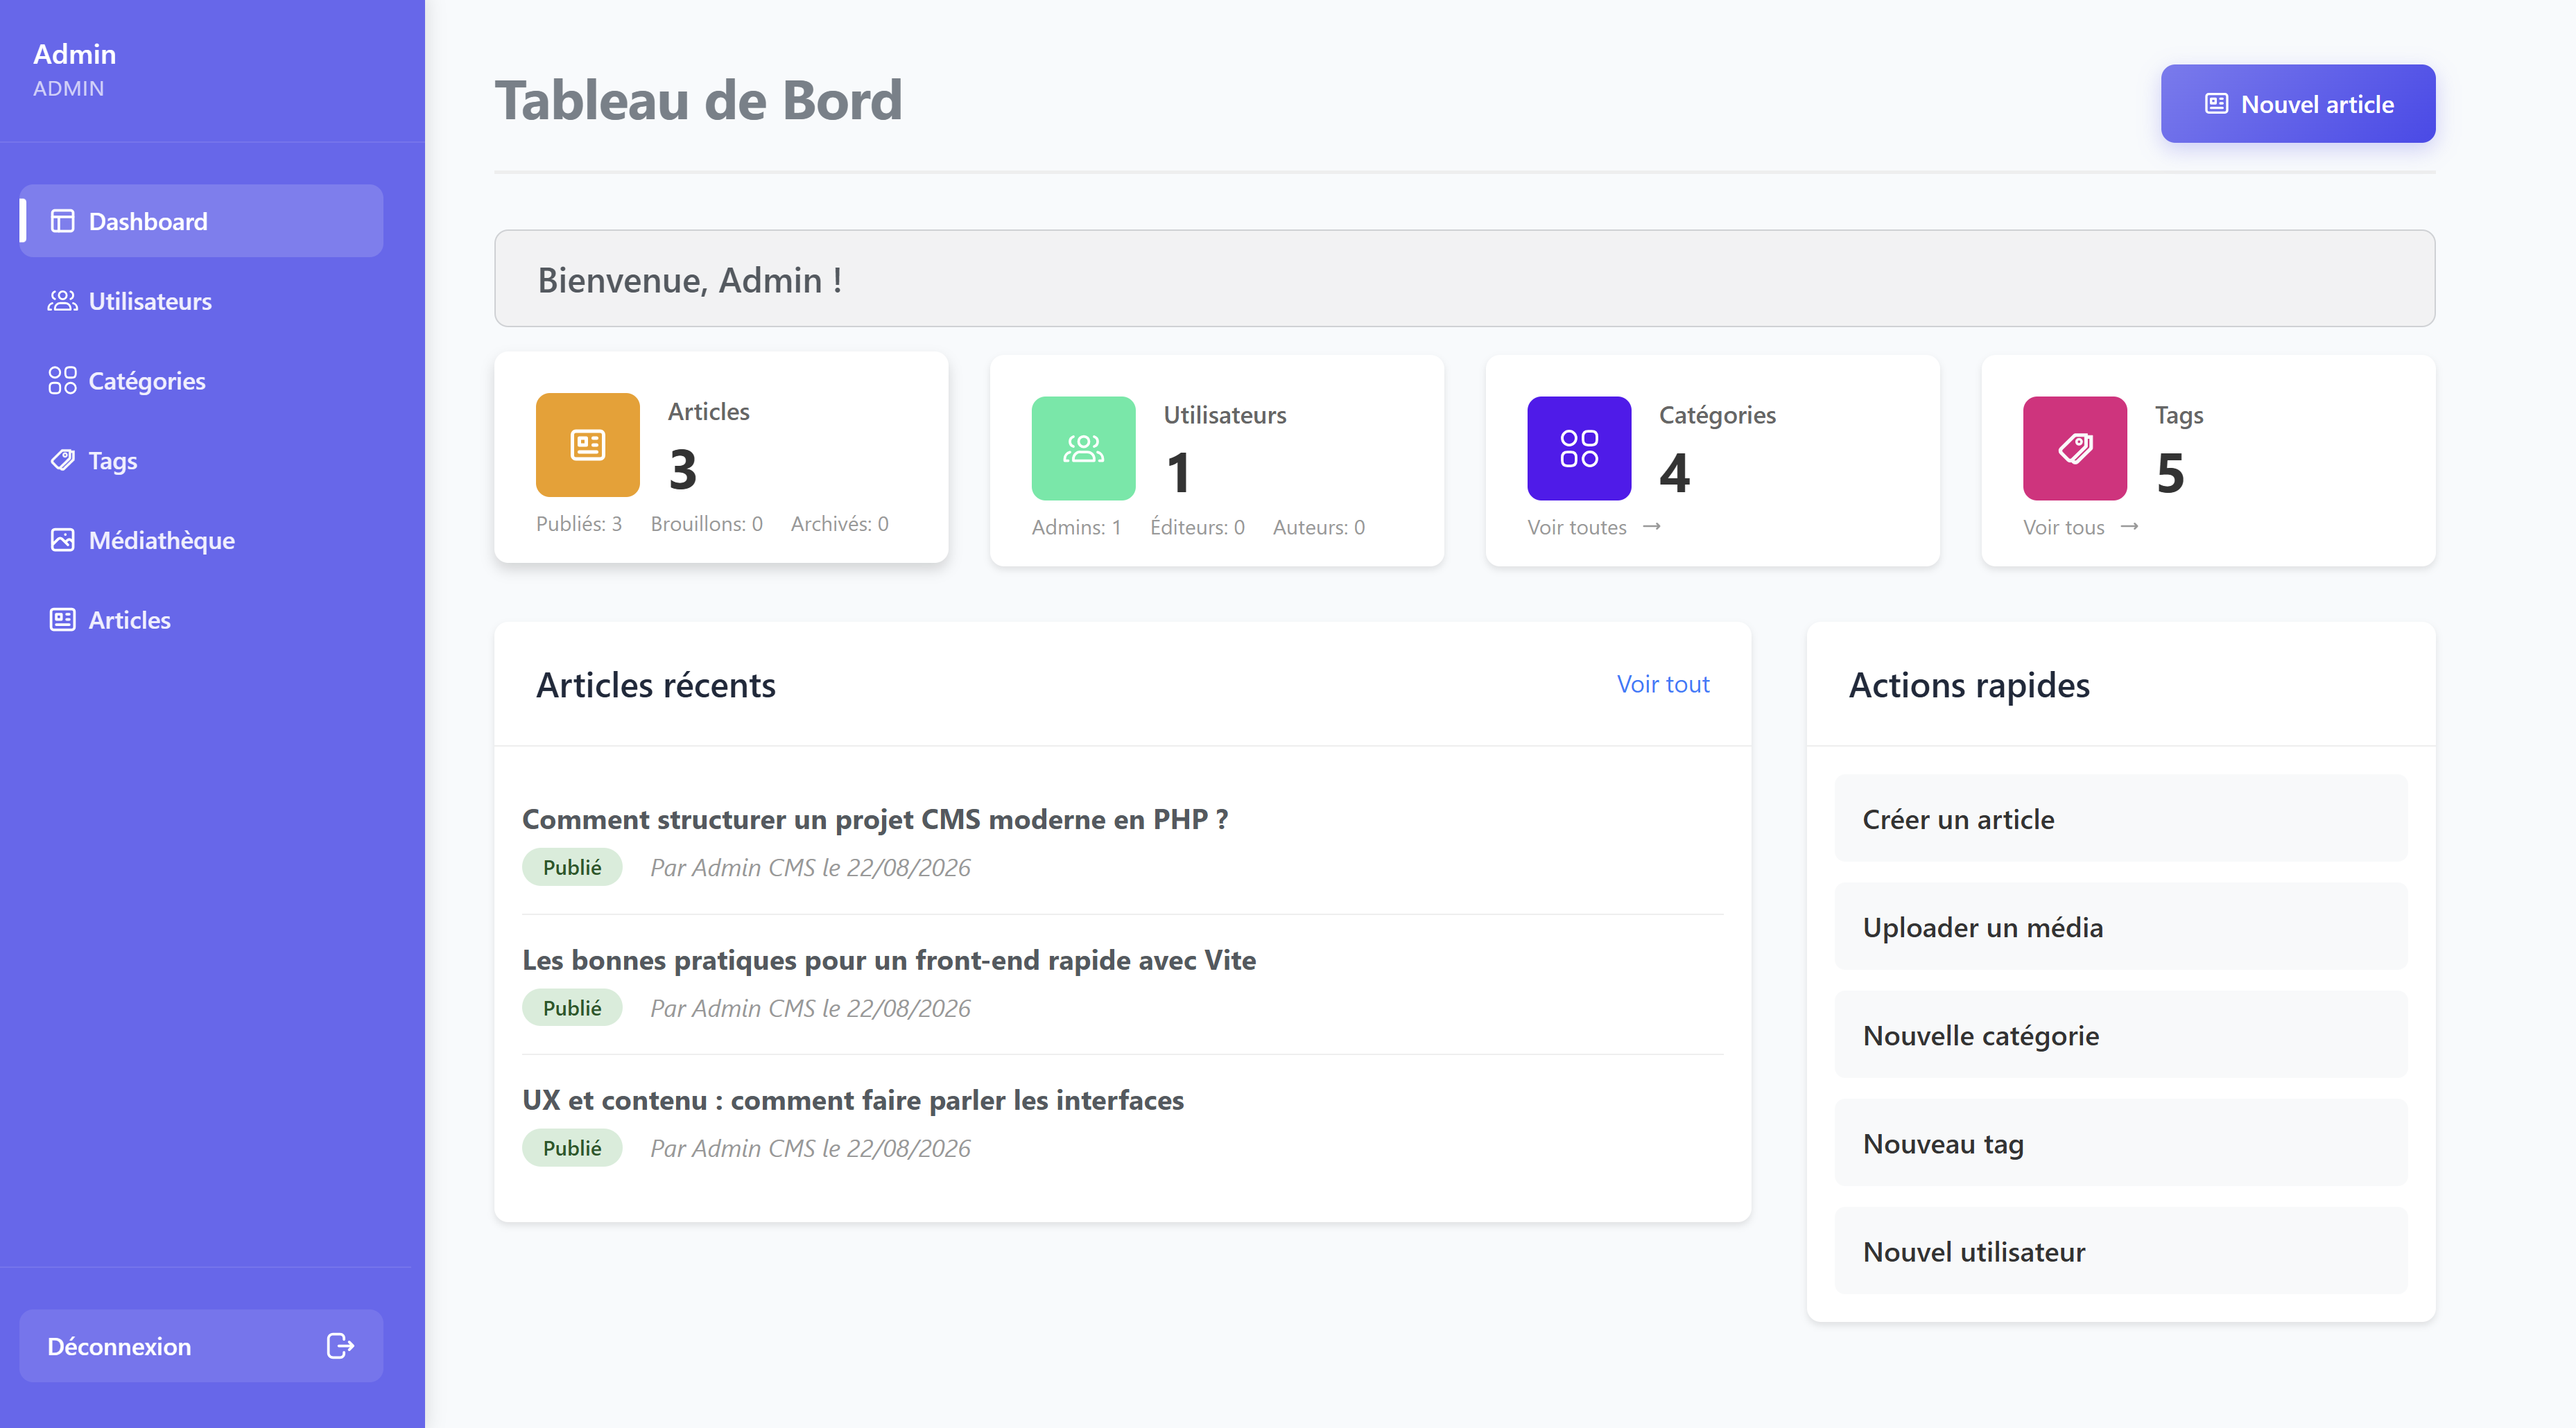Viewport: 2576px width, 1428px height.
Task: Click the pink Tags stat card icon
Action: pos(2075,449)
